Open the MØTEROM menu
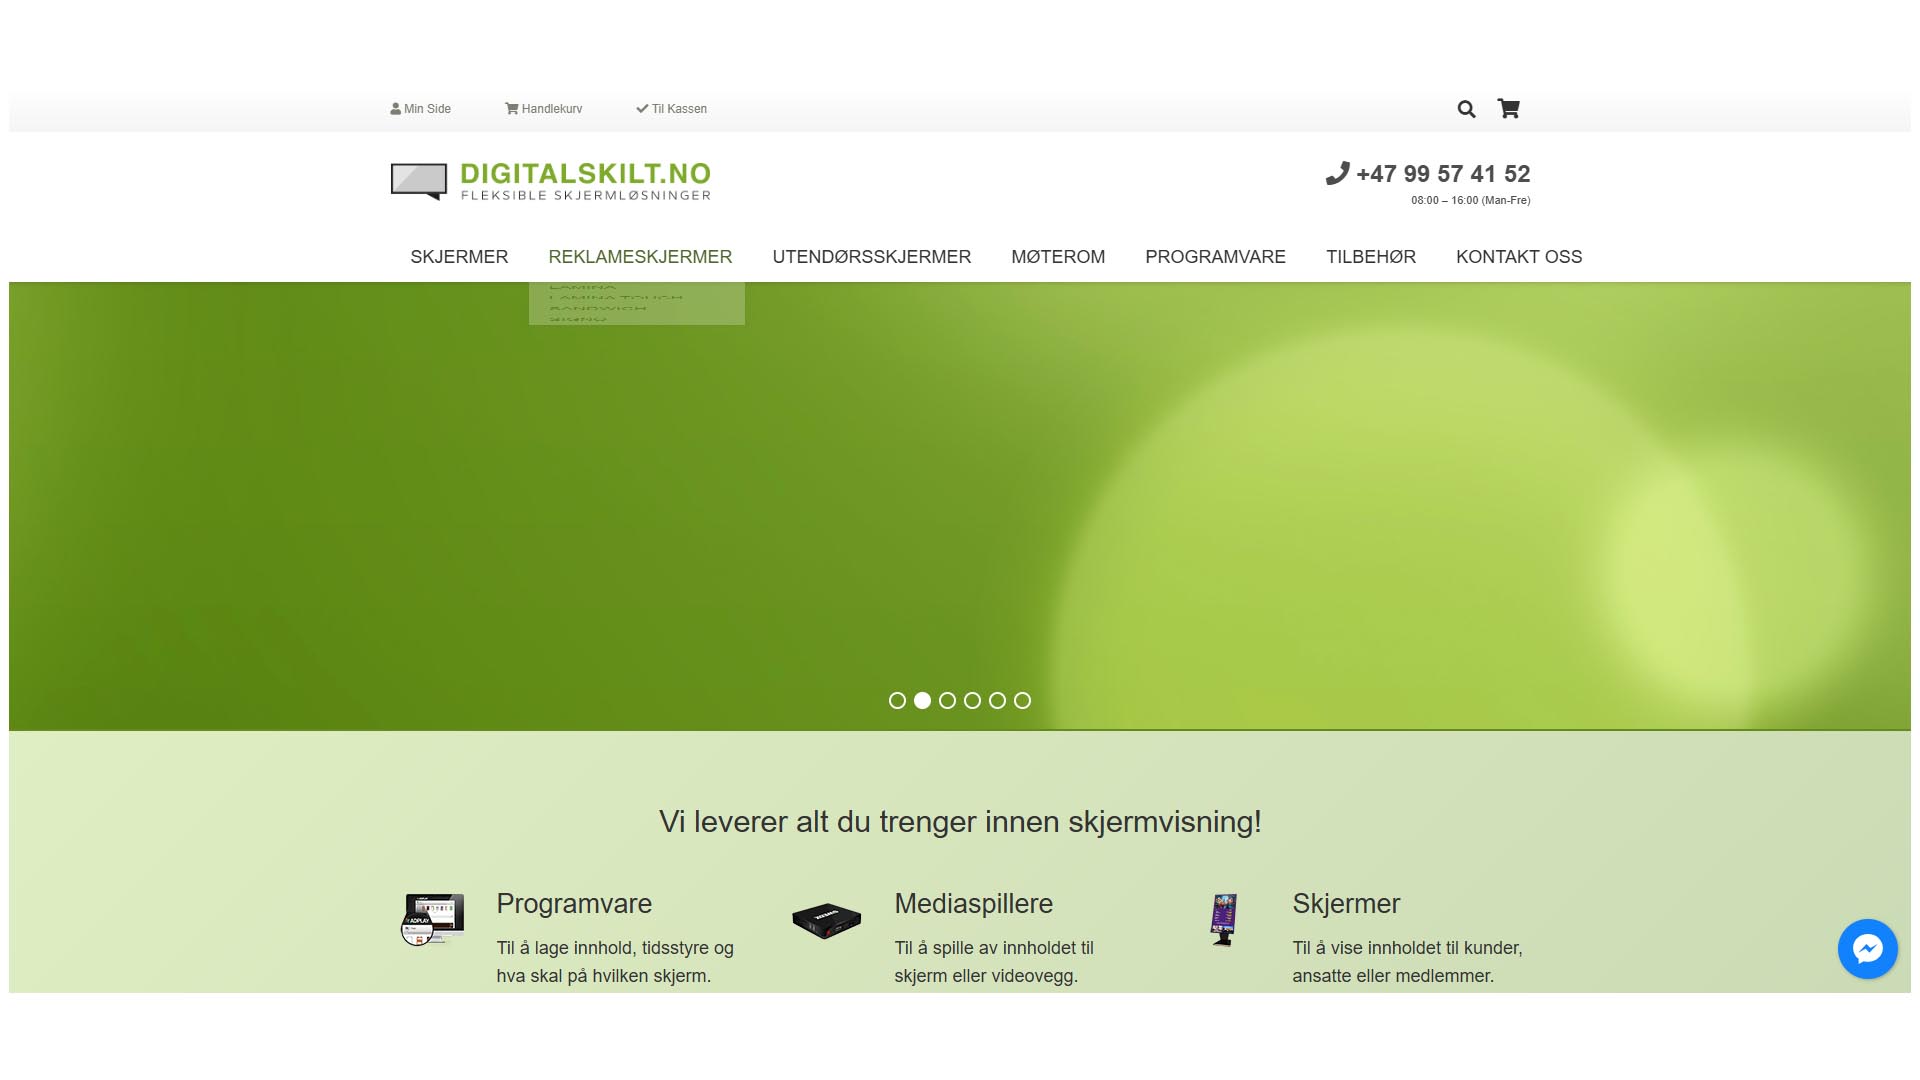 (x=1058, y=257)
